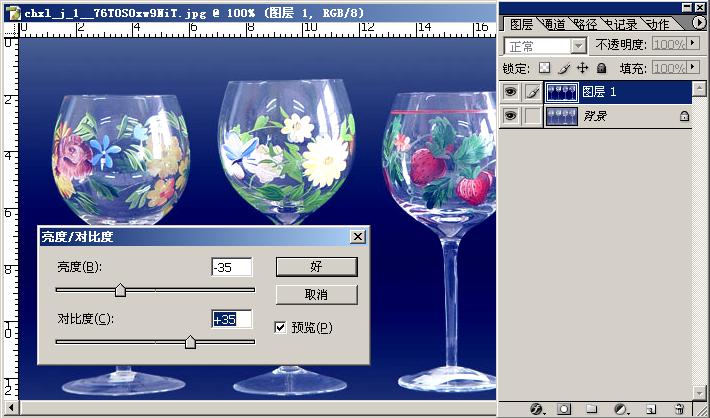710x418 pixels.
Task: Click the 取消 cancel button
Action: (x=317, y=294)
